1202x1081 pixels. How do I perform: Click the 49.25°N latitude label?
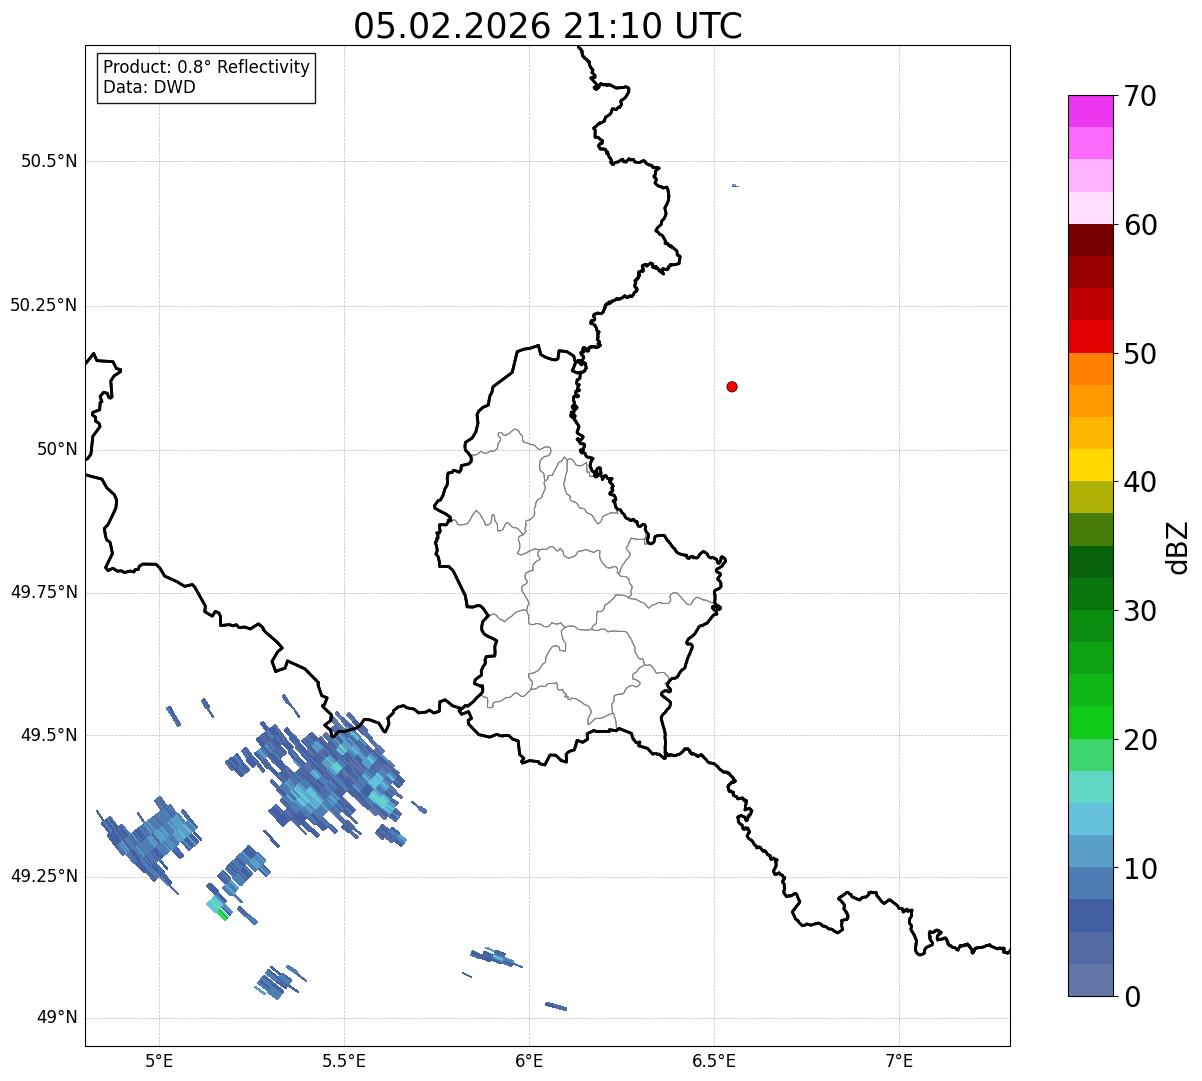point(44,876)
